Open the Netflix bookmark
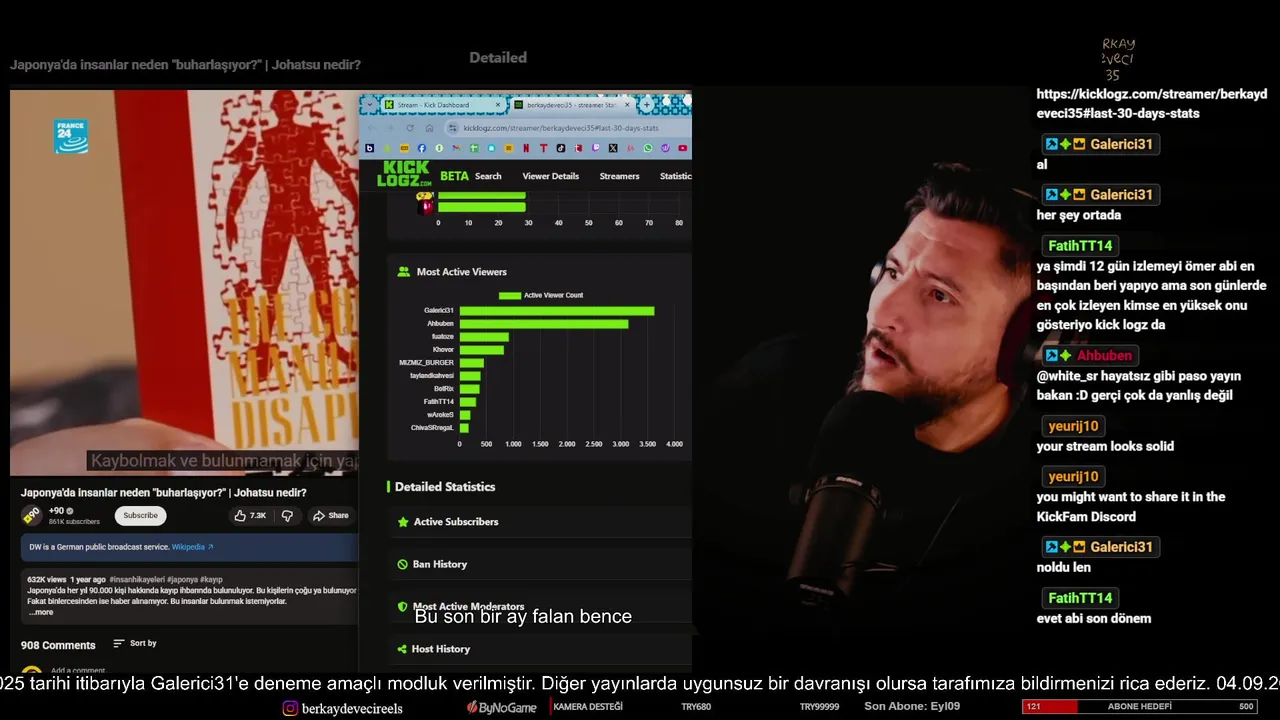Screen dimensions: 1280x720 click(x=526, y=148)
